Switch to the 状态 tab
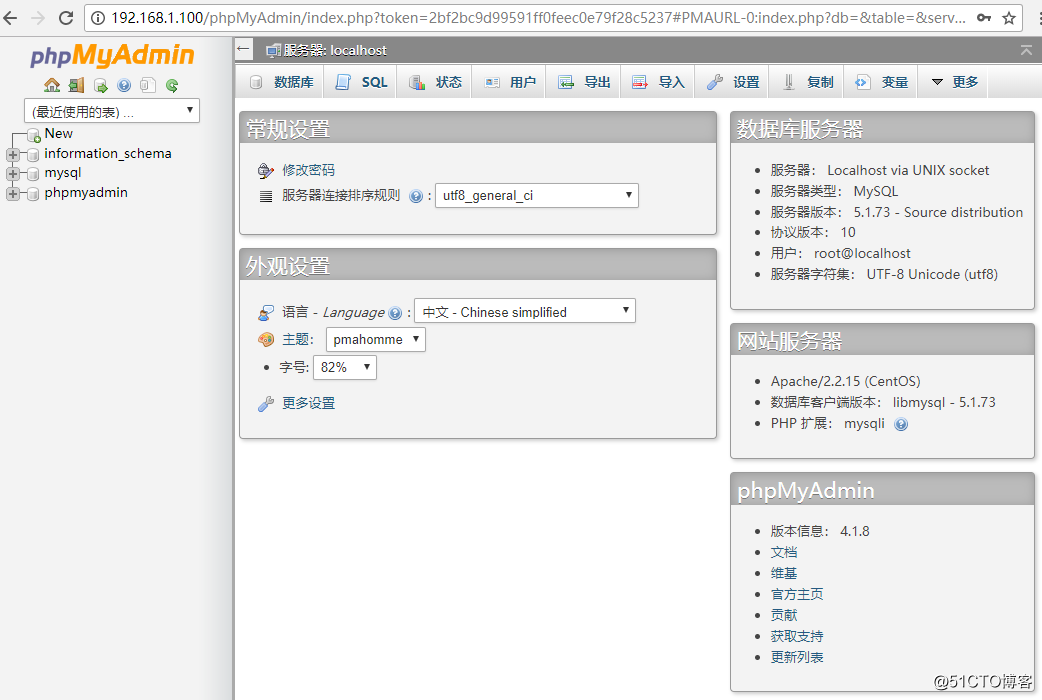Viewport: 1042px width, 700px height. pos(435,82)
